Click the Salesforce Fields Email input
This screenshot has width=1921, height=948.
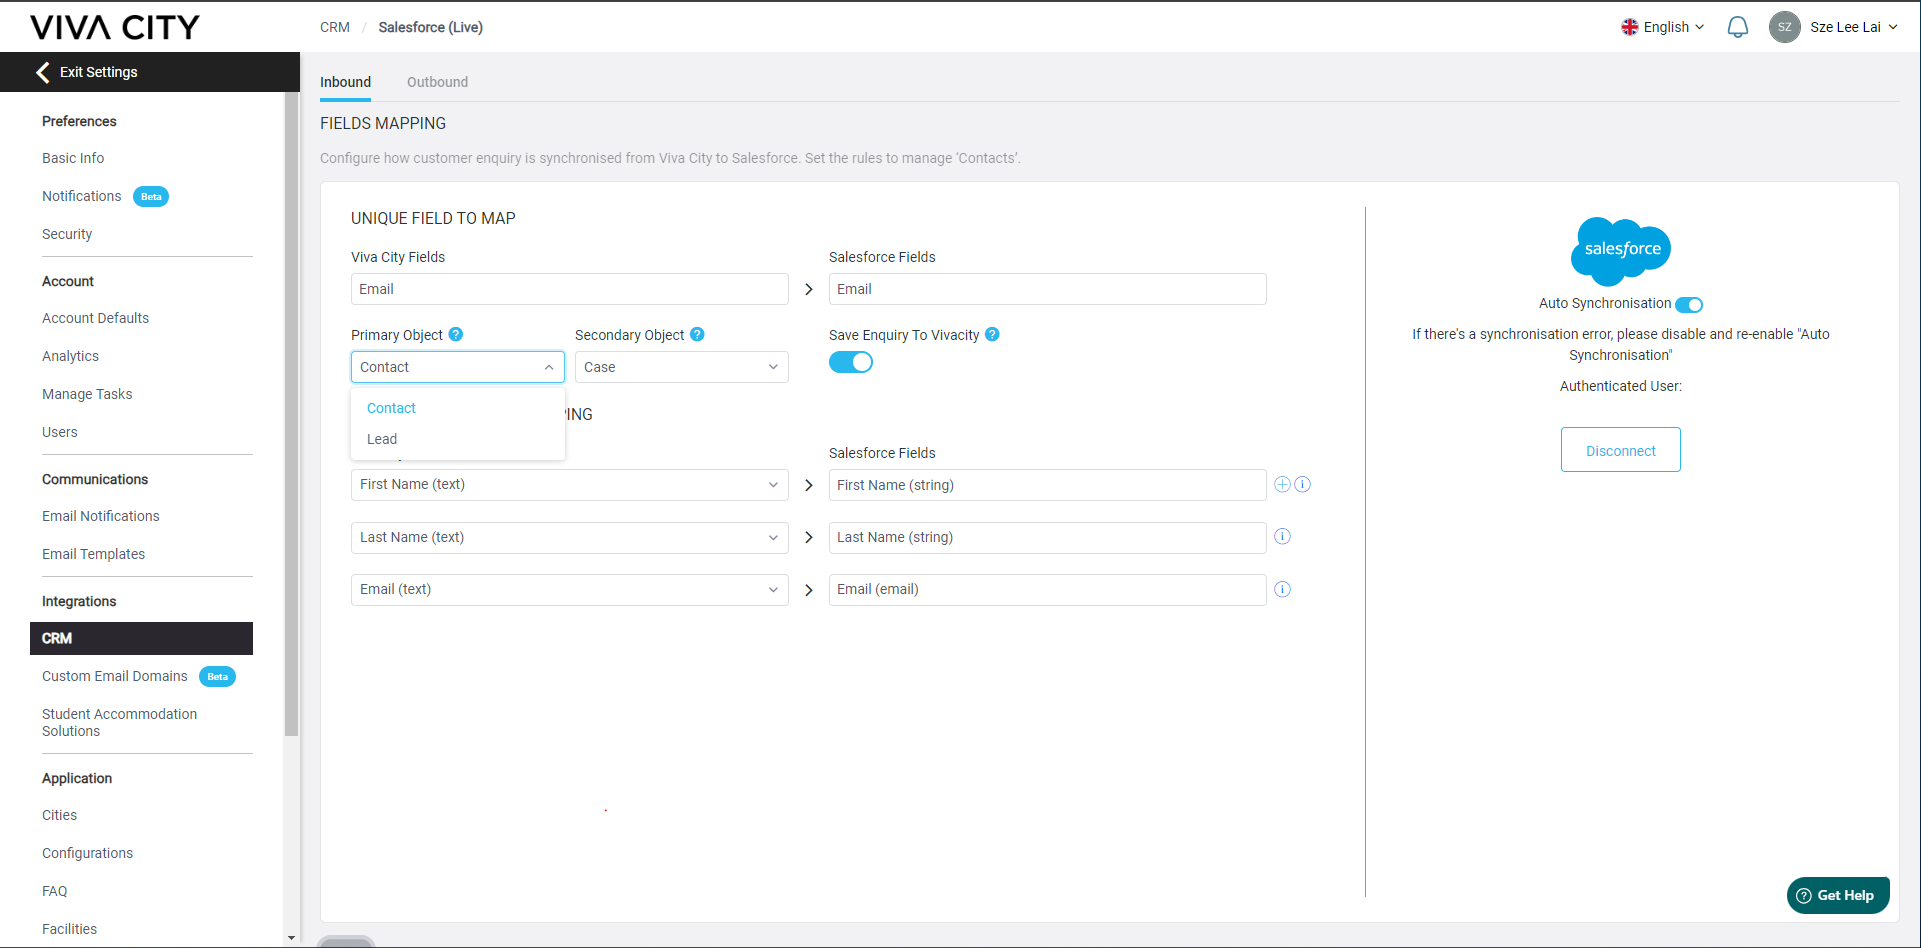(1048, 289)
